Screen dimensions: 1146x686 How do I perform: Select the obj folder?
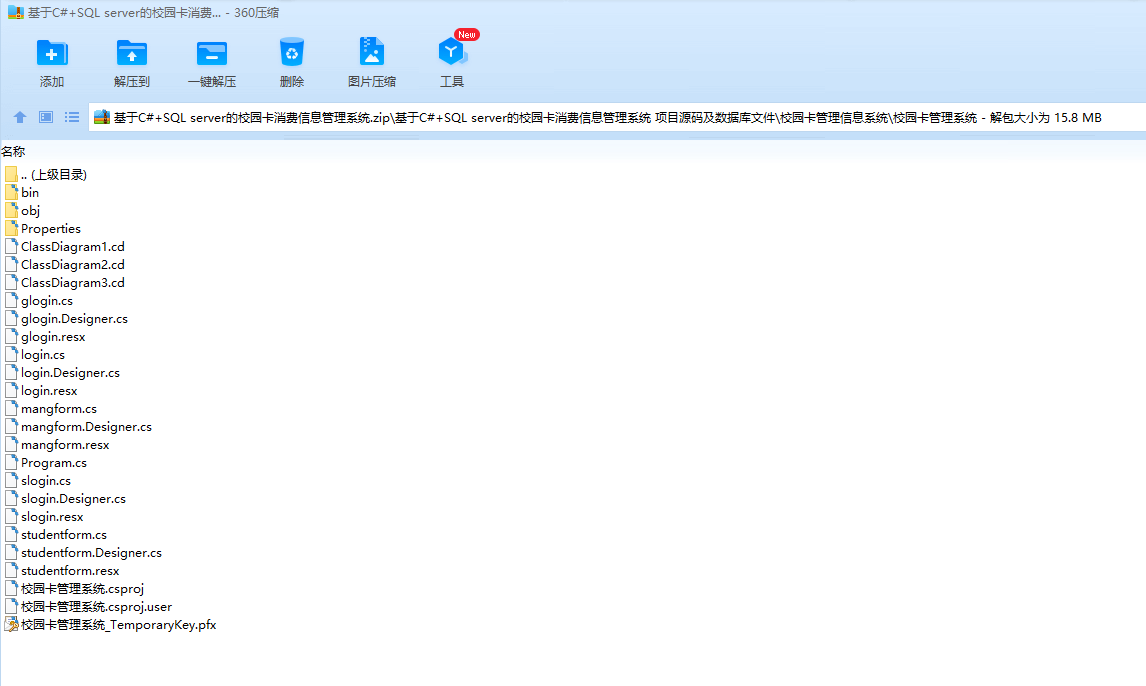click(22, 210)
